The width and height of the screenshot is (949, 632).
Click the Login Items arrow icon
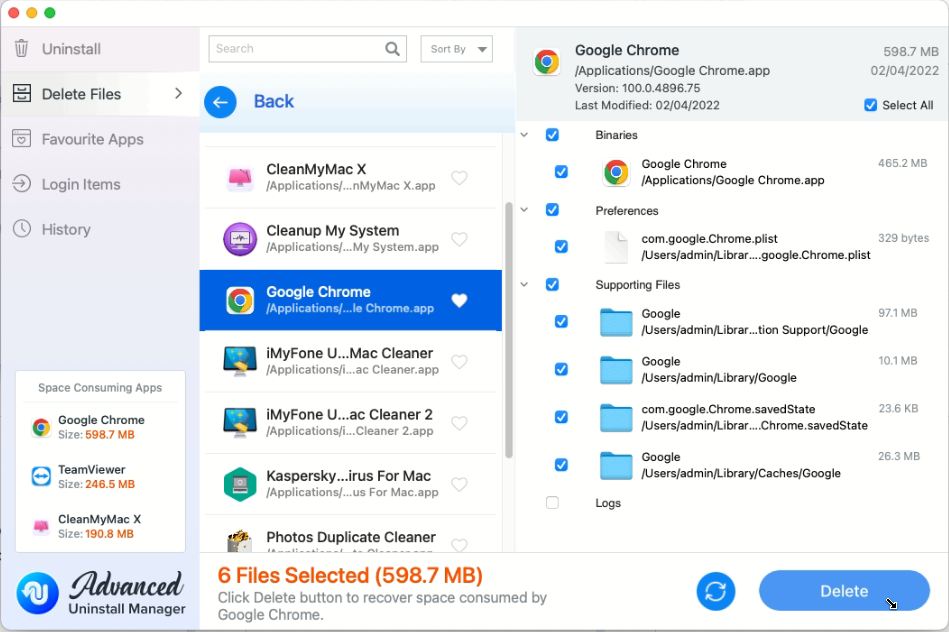23,184
